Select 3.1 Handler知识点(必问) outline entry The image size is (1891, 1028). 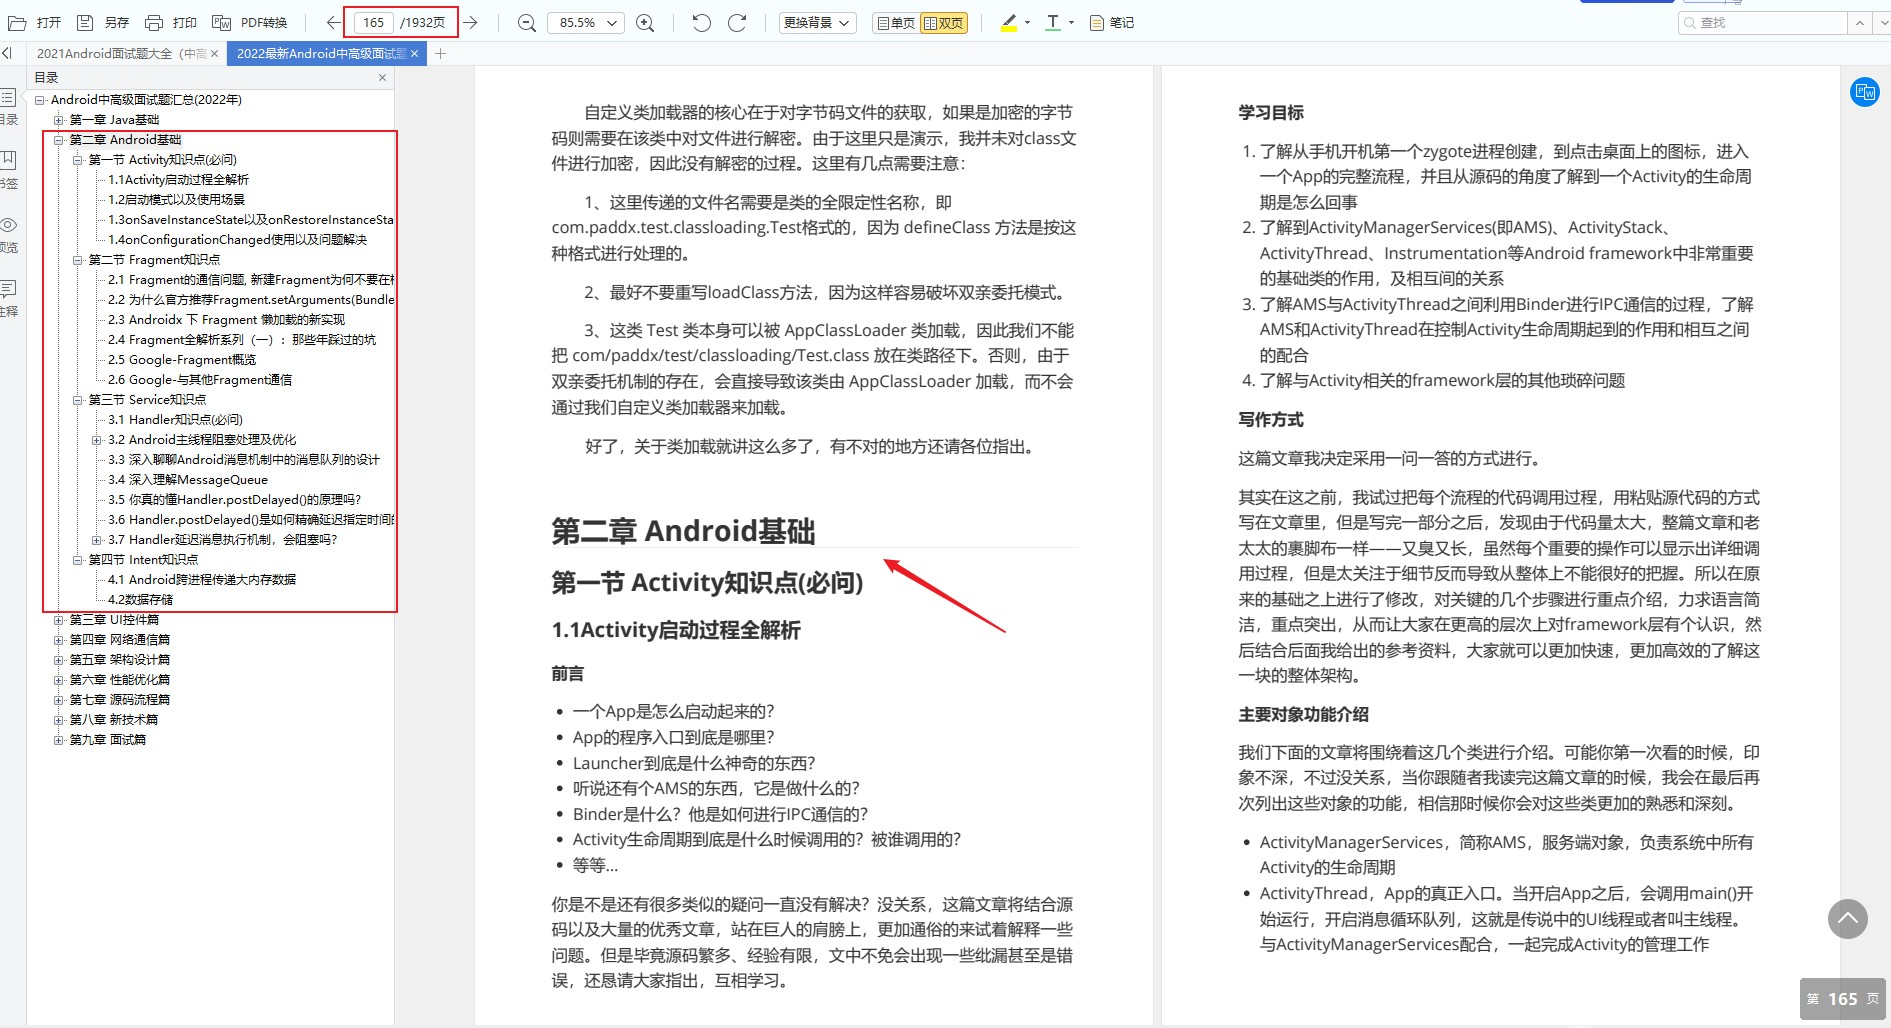pos(175,420)
